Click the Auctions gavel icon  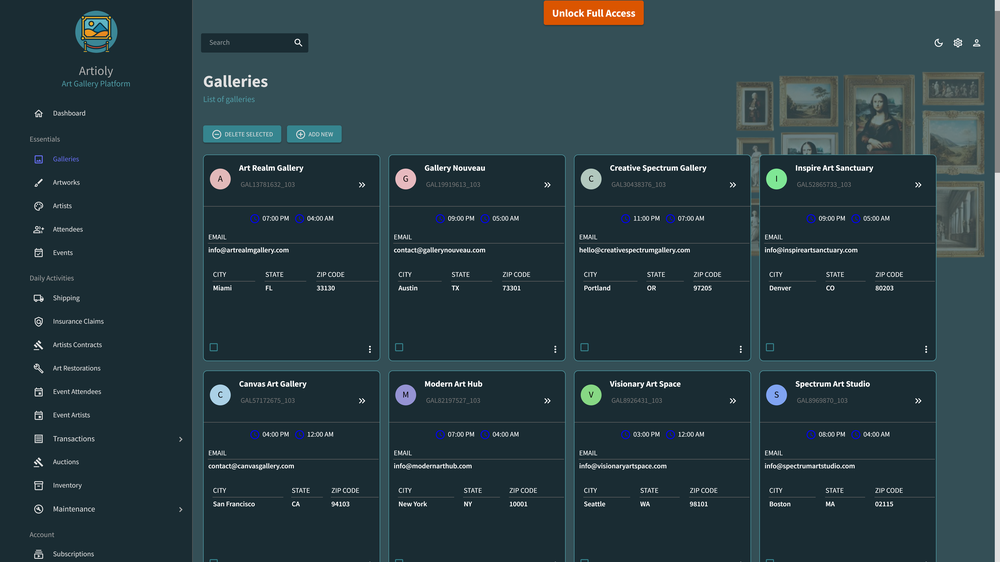[x=38, y=462]
